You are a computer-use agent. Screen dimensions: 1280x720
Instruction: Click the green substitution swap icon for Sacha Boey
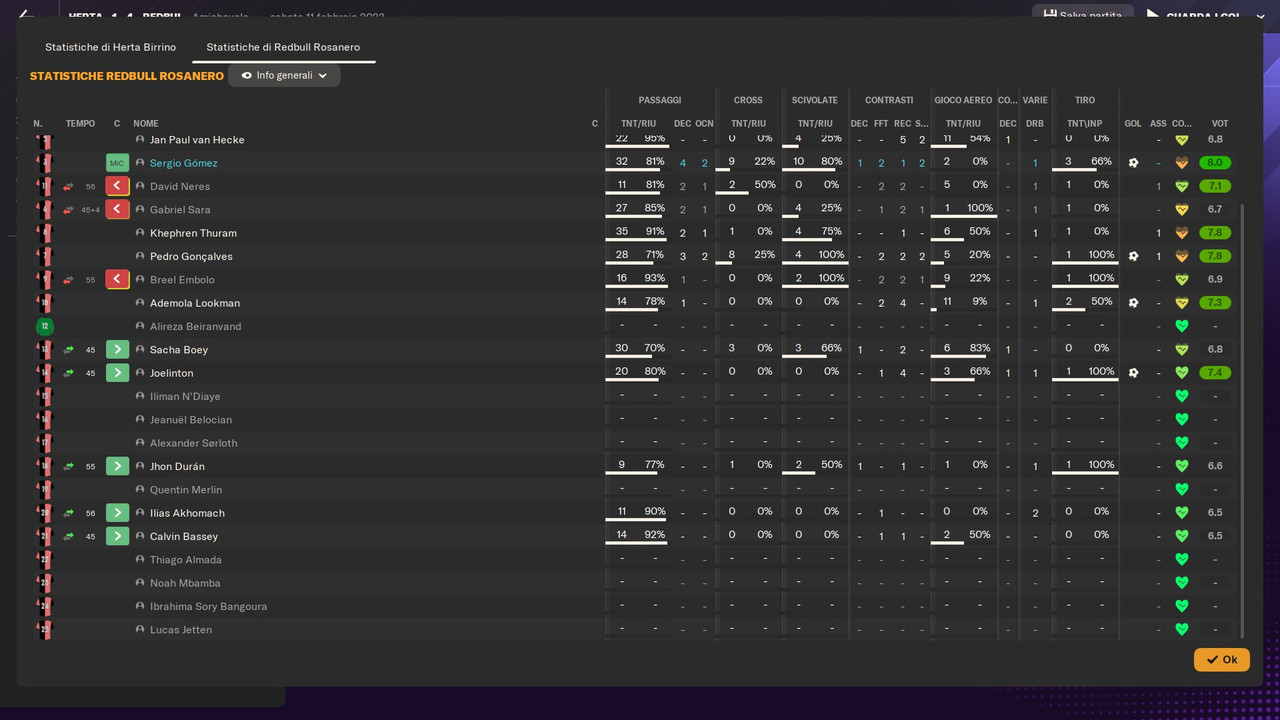pyautogui.click(x=68, y=349)
